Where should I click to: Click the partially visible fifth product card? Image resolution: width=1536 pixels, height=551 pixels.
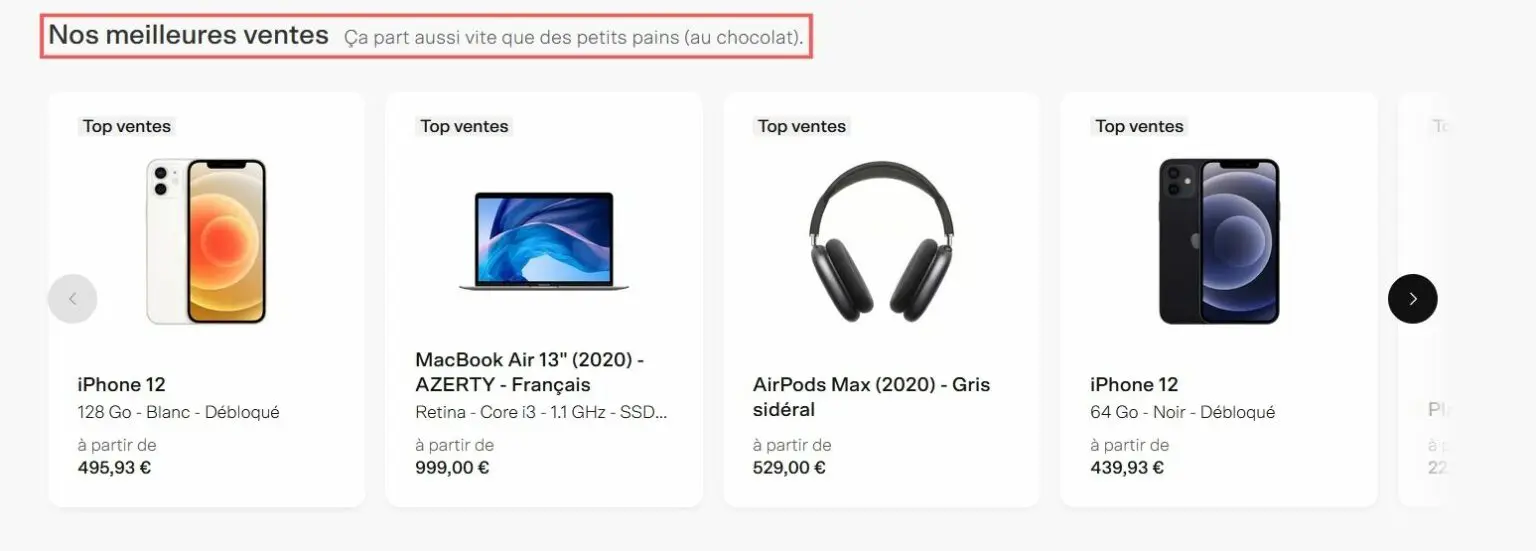coord(1423,299)
